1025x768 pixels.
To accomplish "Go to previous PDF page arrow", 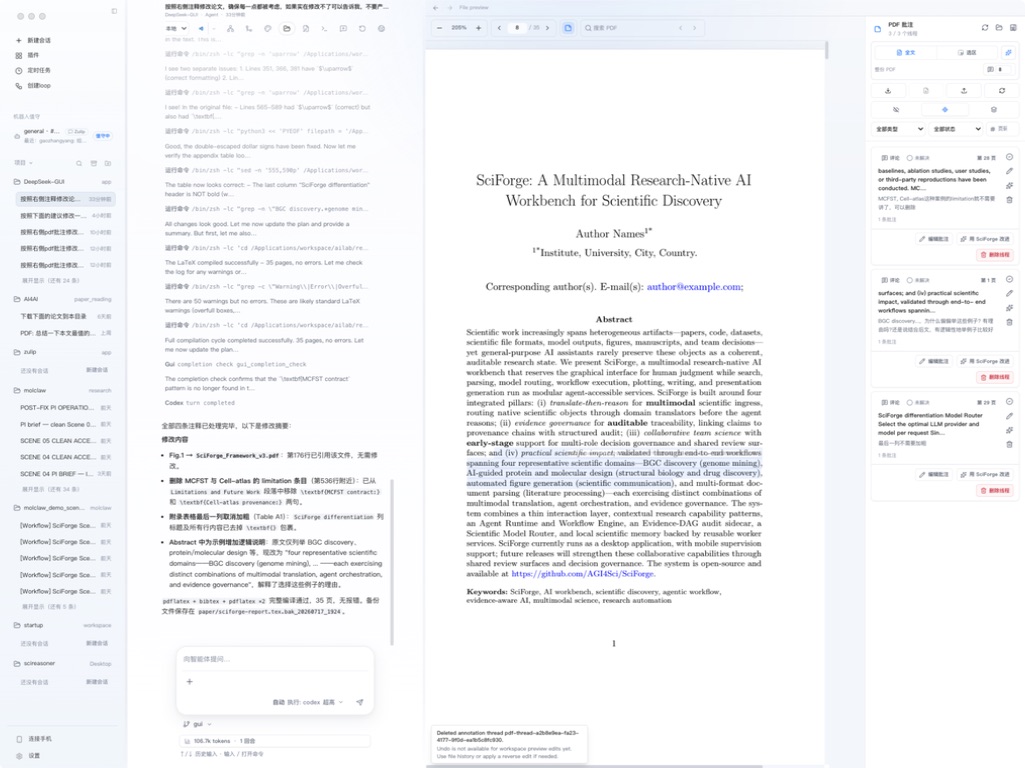I will coord(499,28).
